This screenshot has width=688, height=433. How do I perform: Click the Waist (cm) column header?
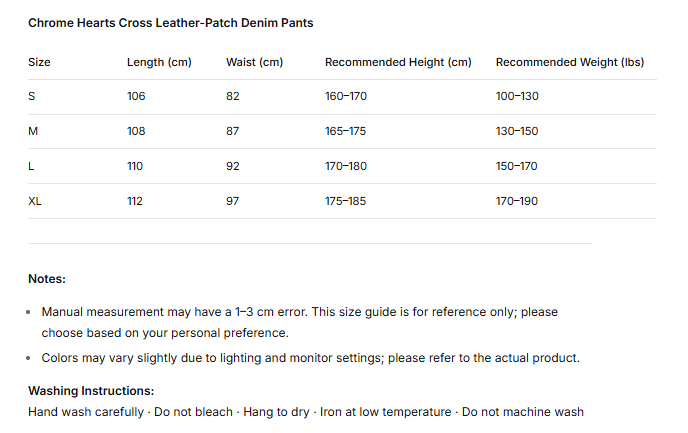254,62
